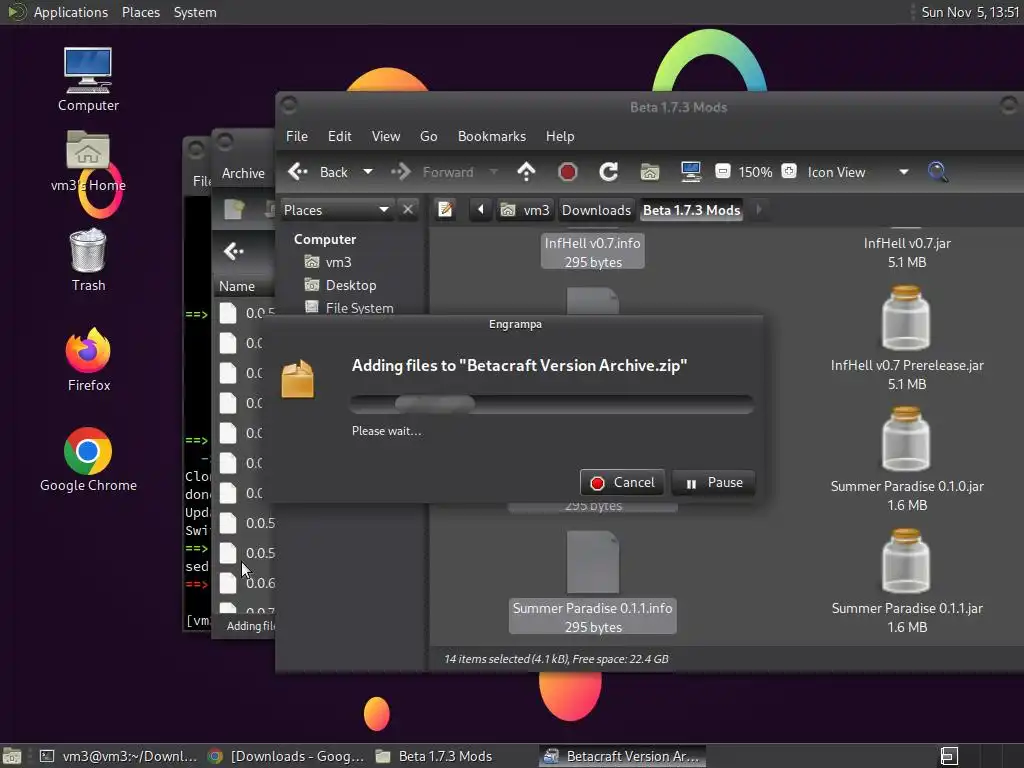Pause adding files to archive
Image resolution: width=1024 pixels, height=768 pixels.
[713, 483]
